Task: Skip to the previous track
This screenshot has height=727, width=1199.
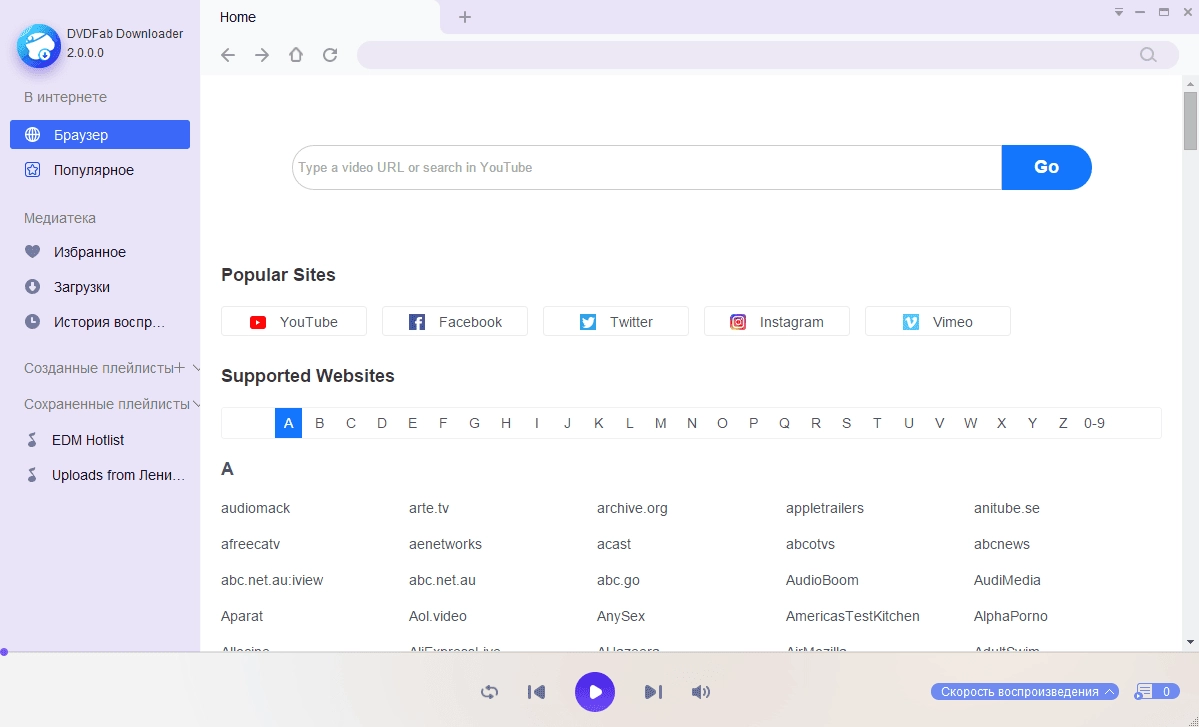Action: pyautogui.click(x=537, y=692)
